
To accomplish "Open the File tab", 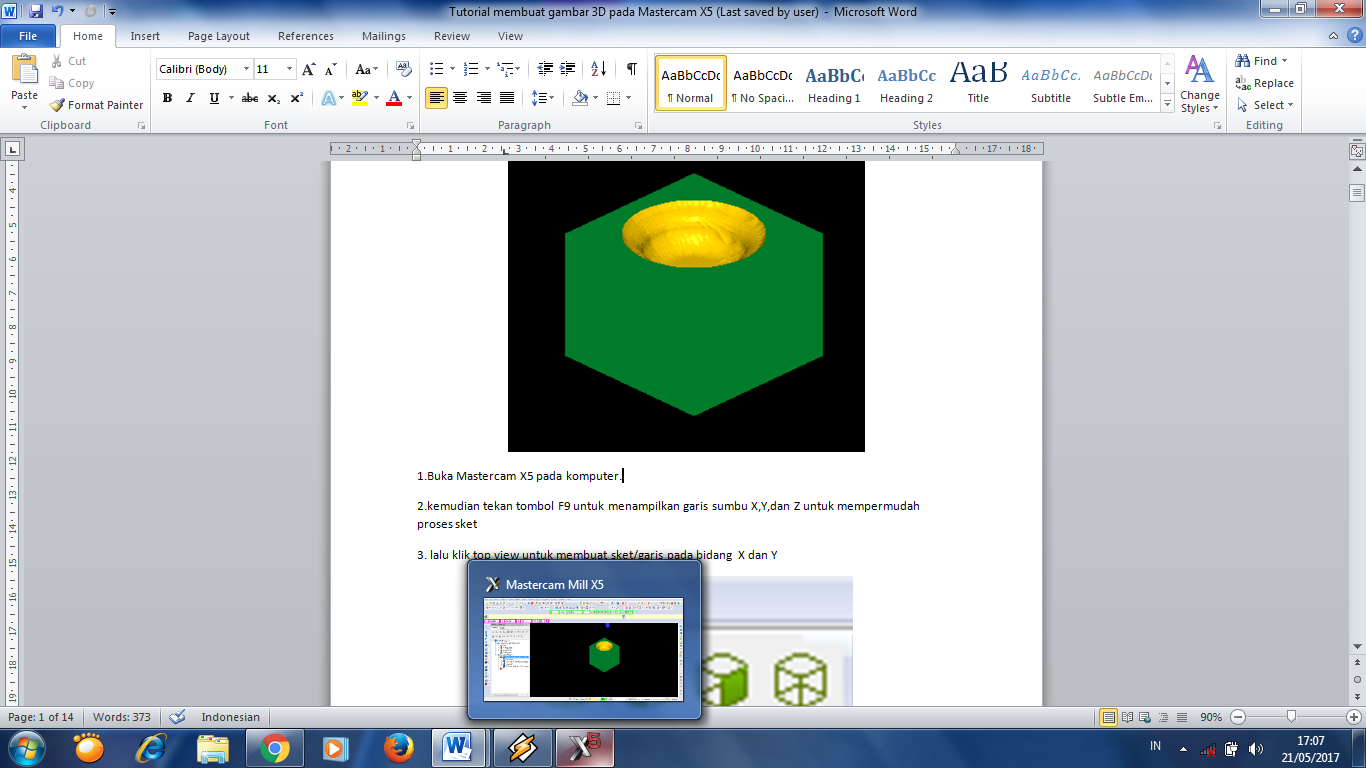I will 28,36.
